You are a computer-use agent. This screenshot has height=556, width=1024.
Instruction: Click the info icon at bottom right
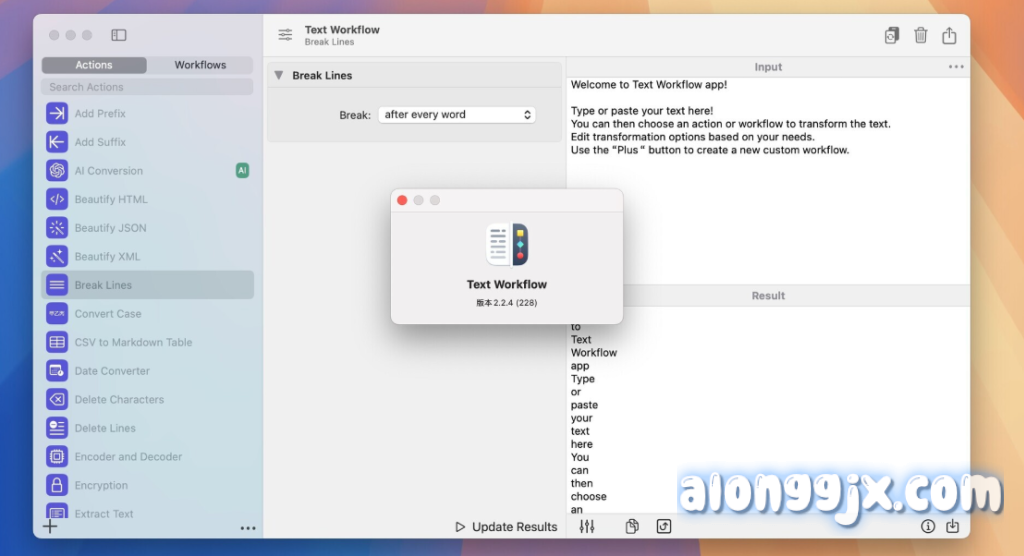928,526
